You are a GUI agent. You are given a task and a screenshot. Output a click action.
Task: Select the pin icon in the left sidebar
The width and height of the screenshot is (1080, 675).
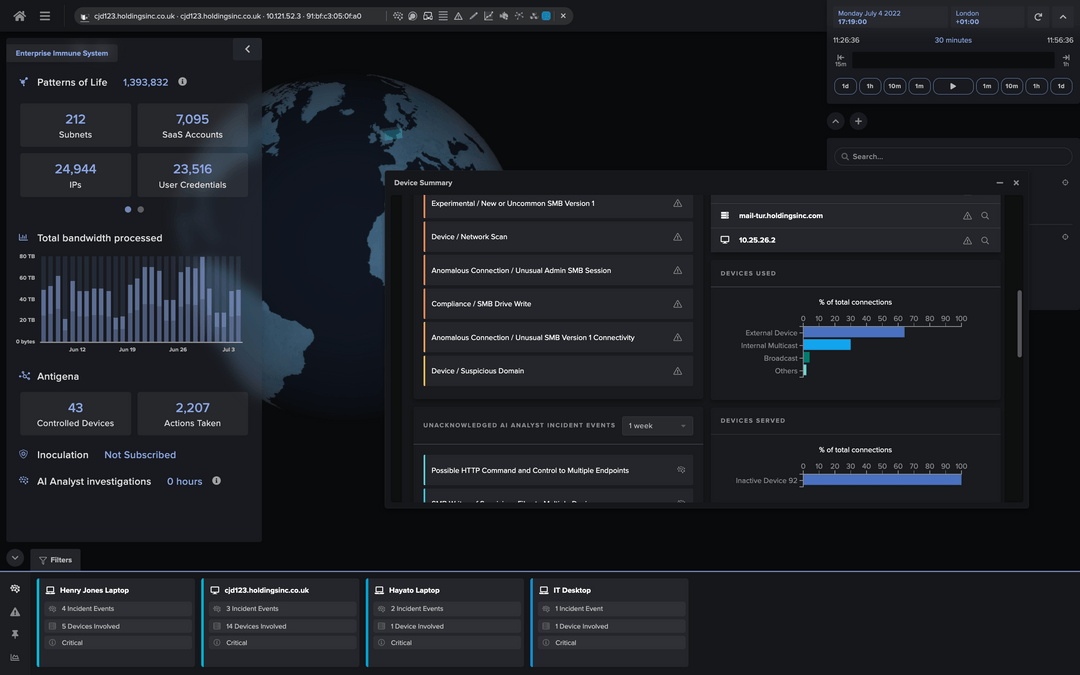pyautogui.click(x=15, y=633)
